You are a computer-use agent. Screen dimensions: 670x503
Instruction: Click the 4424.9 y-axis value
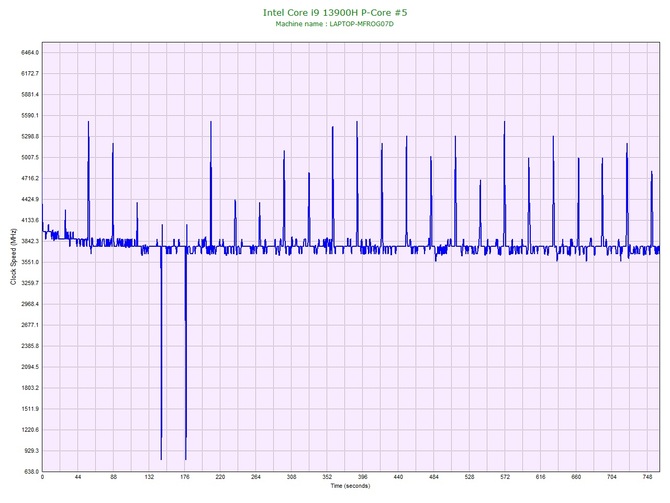[x=30, y=199]
